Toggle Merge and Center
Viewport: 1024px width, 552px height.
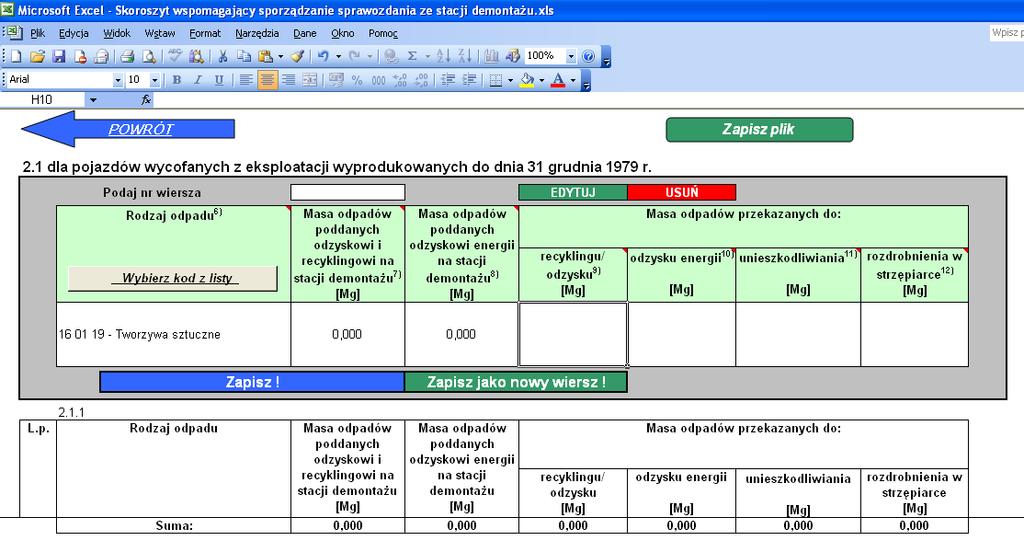(x=310, y=80)
